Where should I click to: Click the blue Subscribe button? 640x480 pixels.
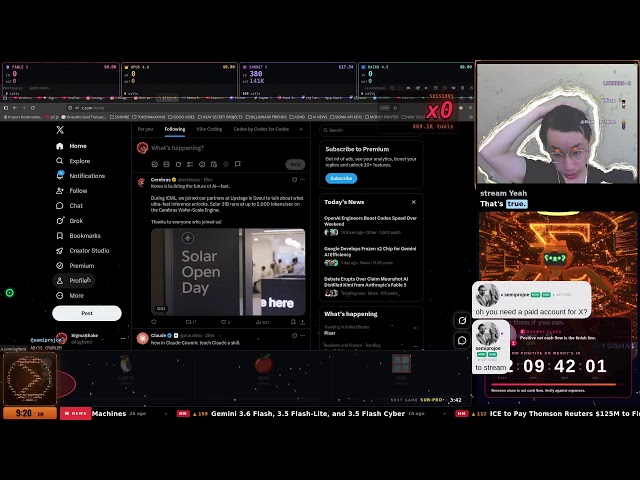coord(341,178)
